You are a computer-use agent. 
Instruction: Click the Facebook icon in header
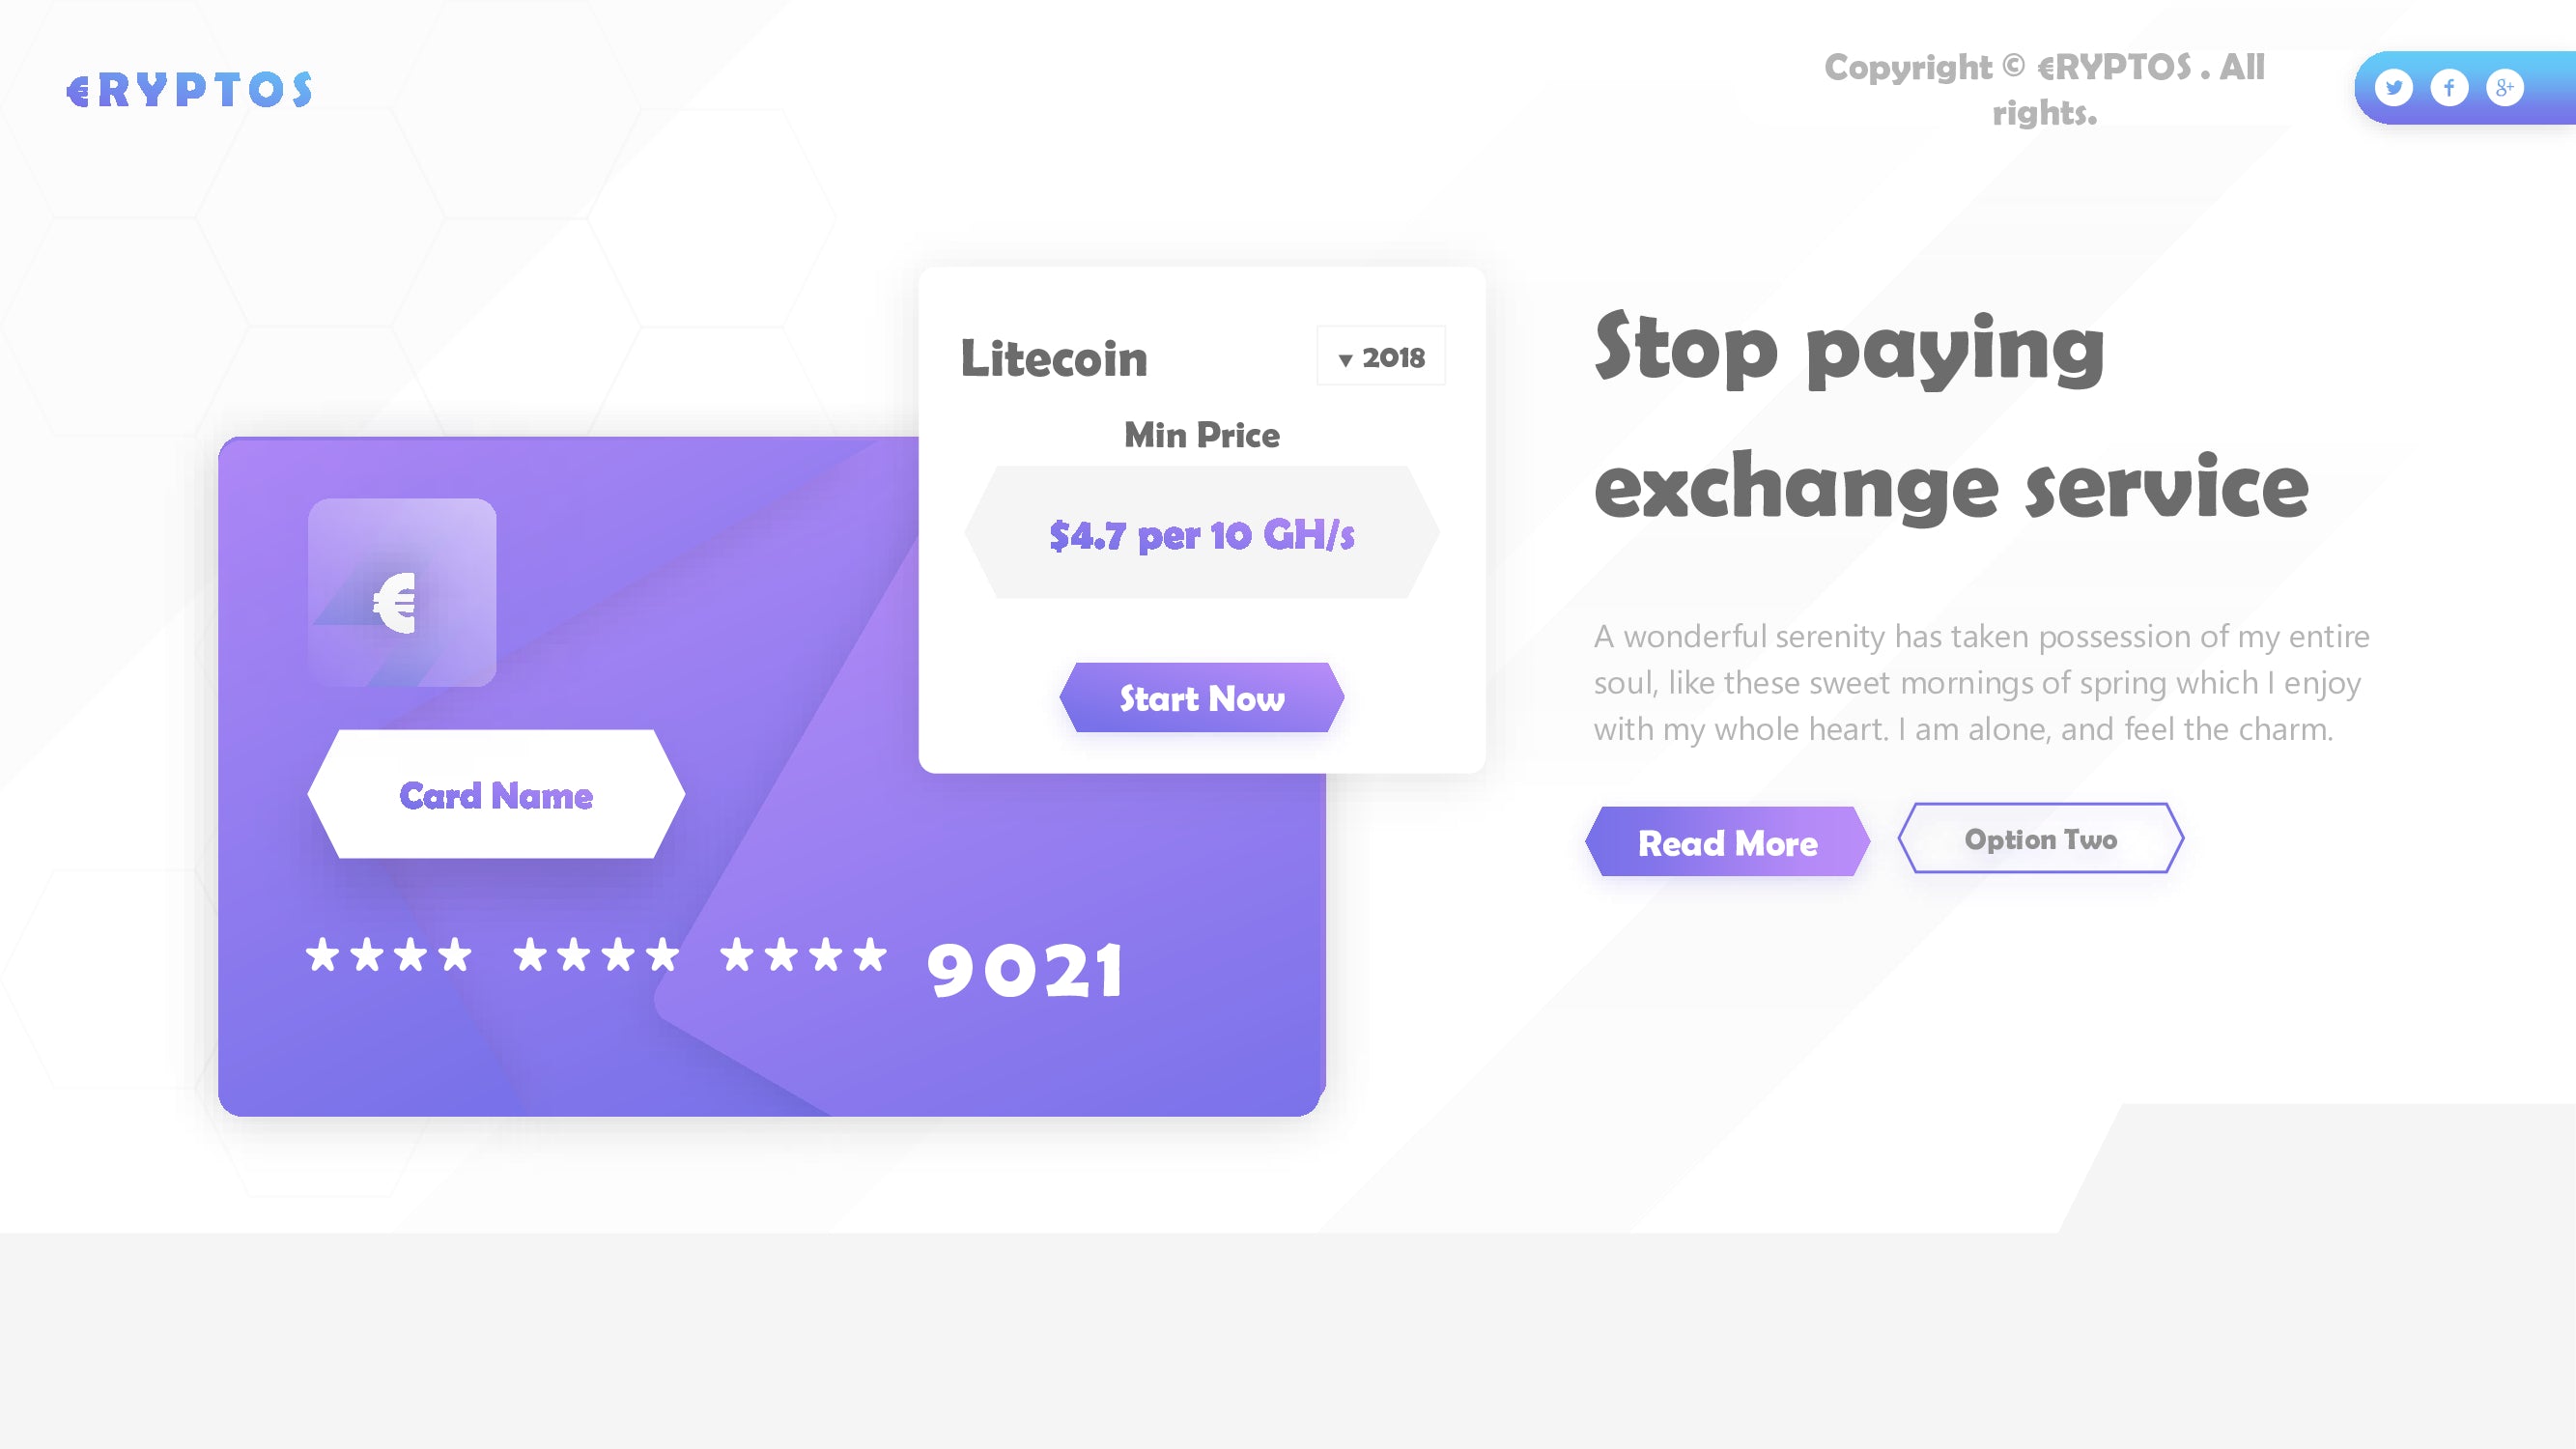[2450, 87]
